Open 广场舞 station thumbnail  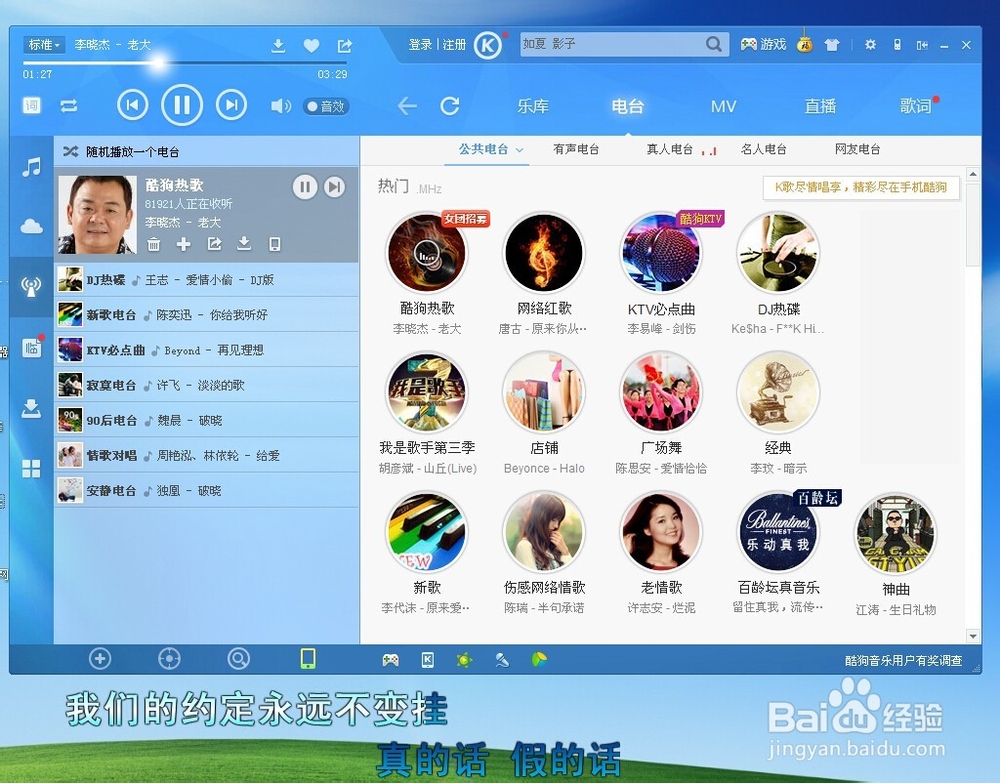661,392
